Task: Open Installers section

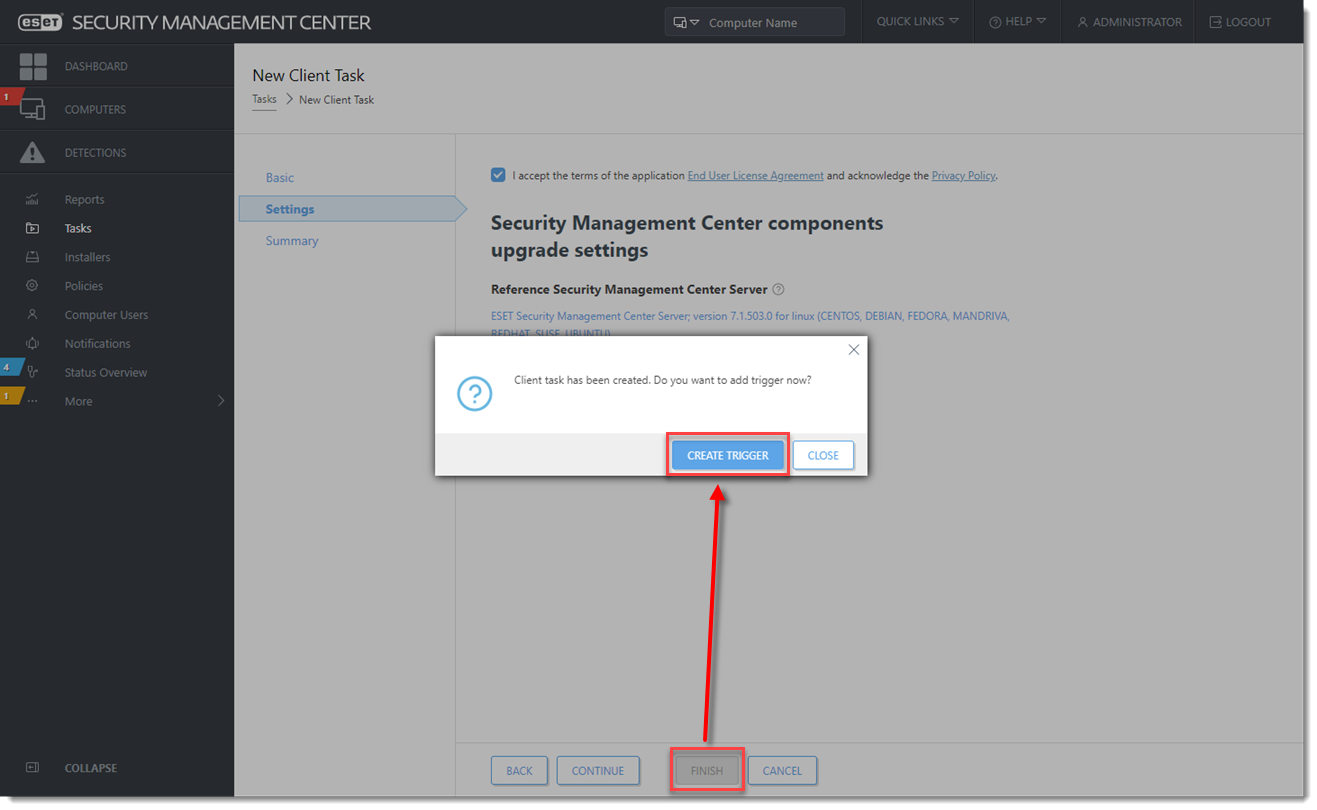Action: coord(87,257)
